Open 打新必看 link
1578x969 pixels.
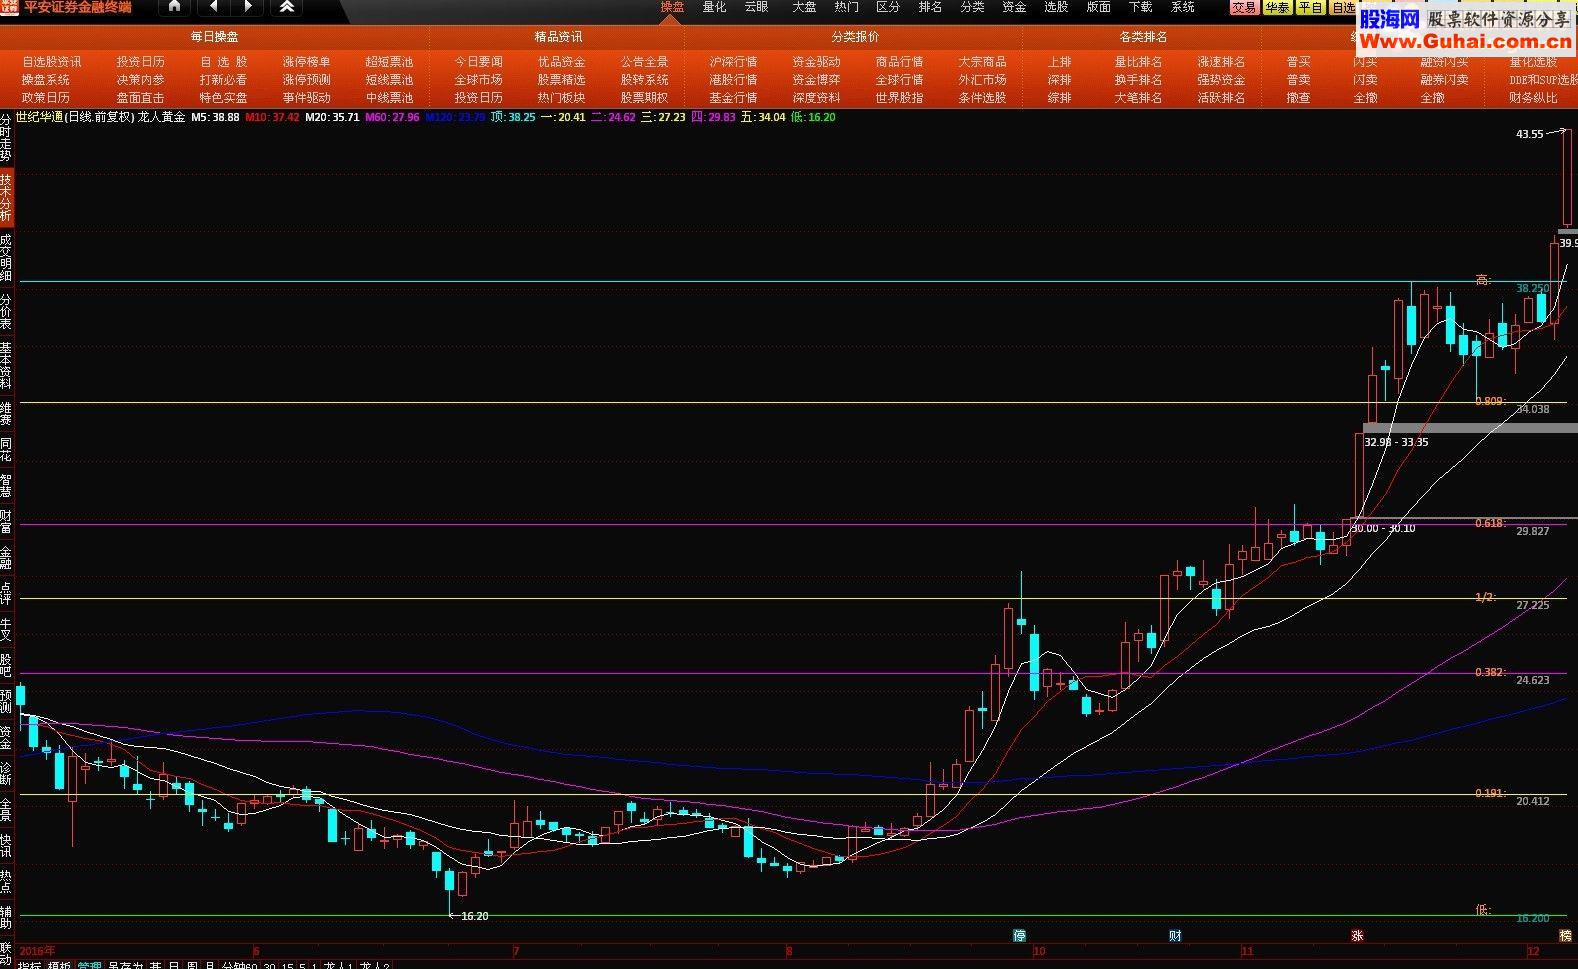click(223, 80)
